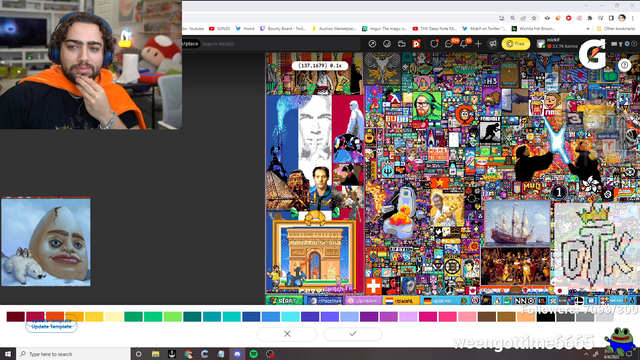640x360 pixels.
Task: Select the light cyan color swatch
Action: click(290, 317)
